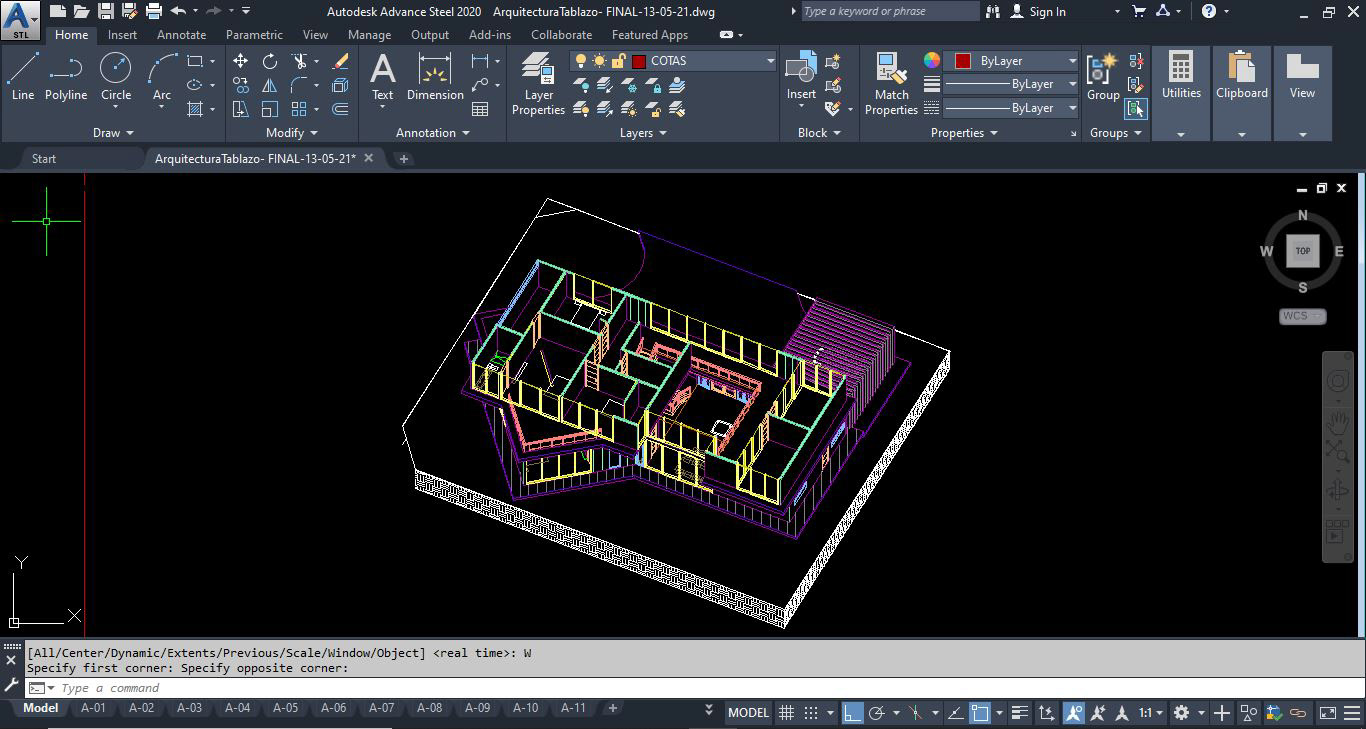
Task: Open the A-05 layout tab
Action: point(285,708)
